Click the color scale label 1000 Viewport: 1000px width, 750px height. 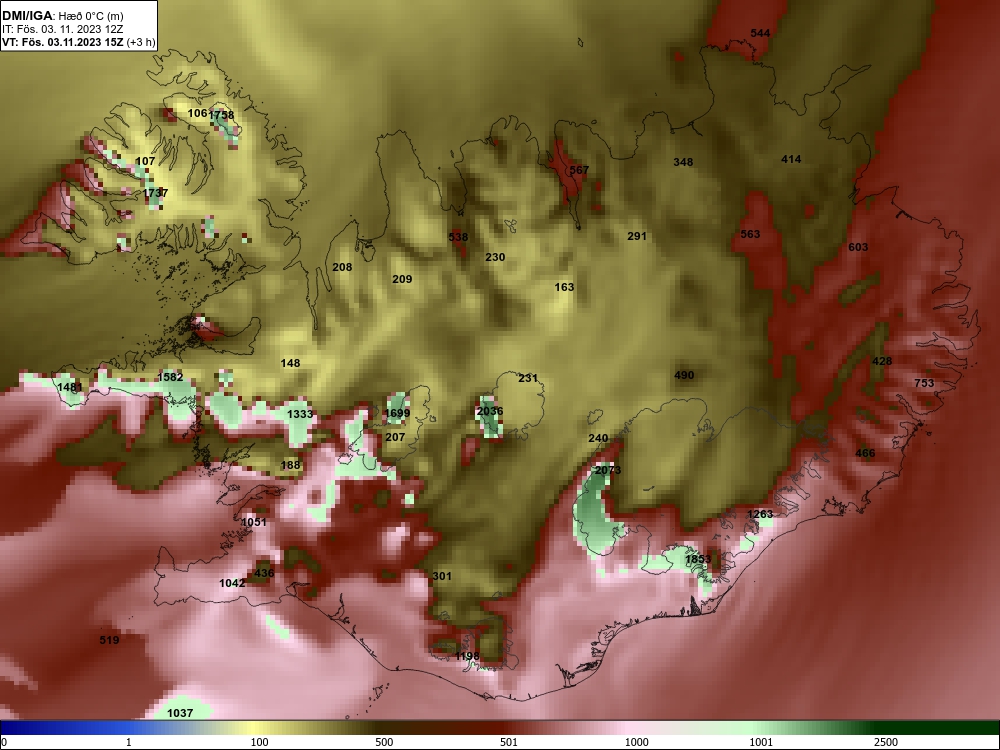click(636, 742)
